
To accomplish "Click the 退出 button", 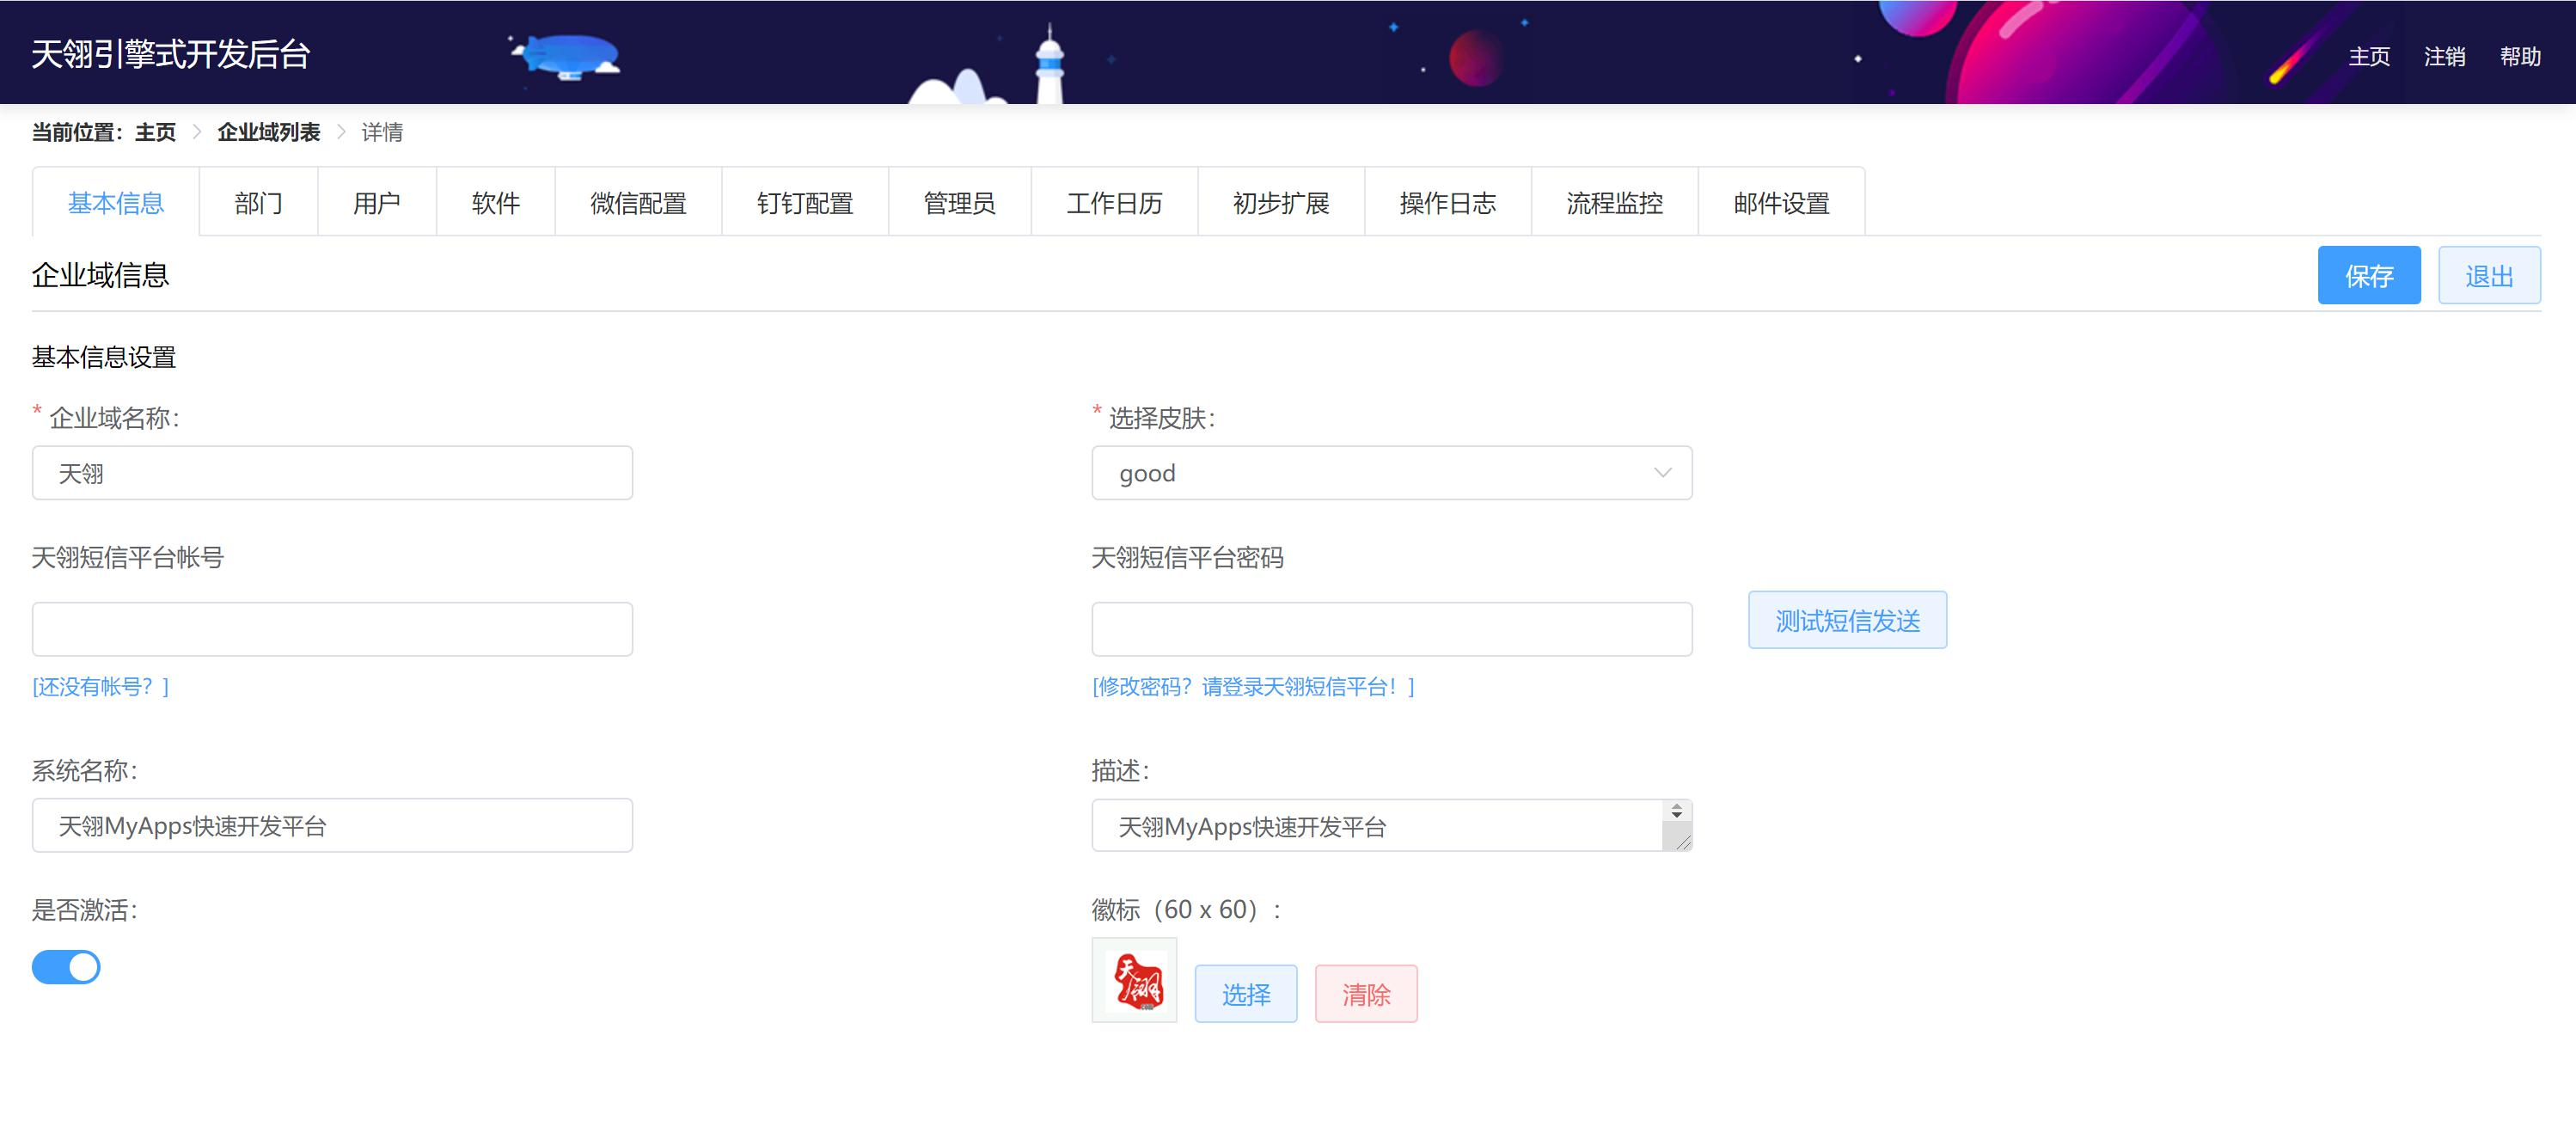I will tap(2489, 275).
